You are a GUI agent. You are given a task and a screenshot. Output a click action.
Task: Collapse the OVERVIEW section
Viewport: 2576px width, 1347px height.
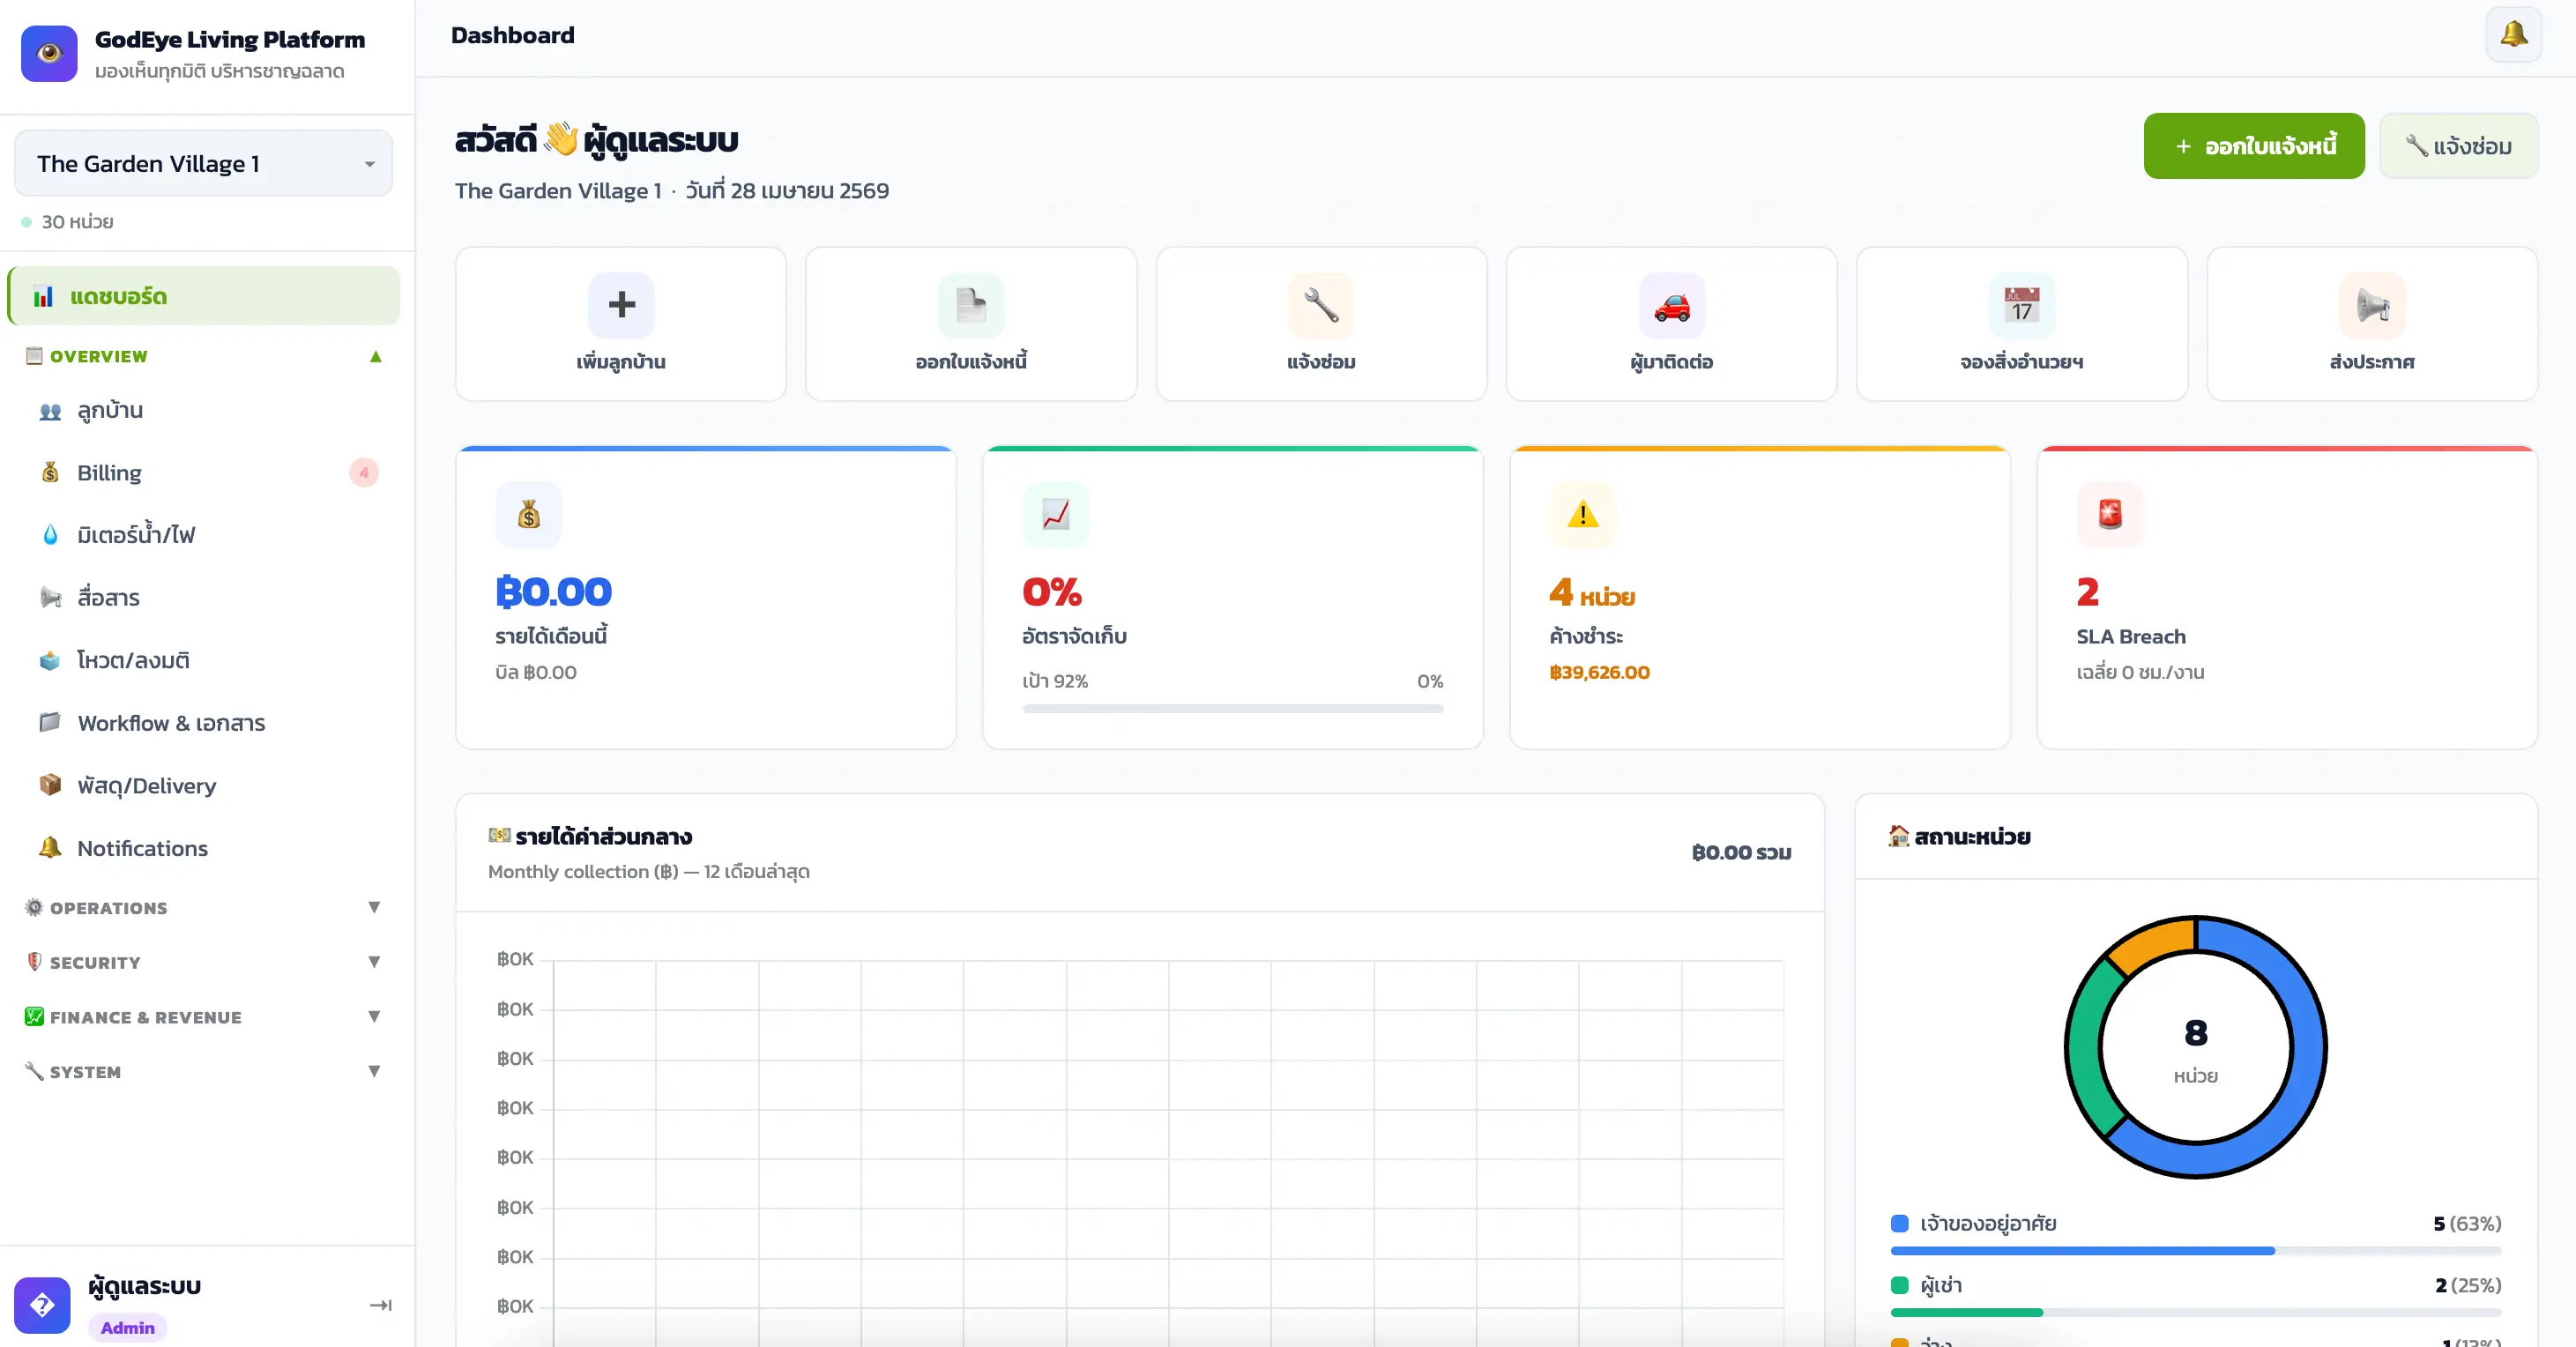tap(204, 356)
